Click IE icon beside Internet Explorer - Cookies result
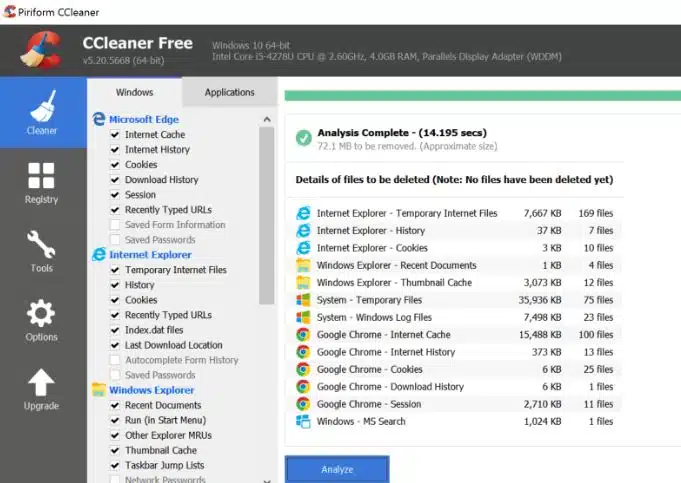The height and width of the screenshot is (483, 681). [303, 248]
